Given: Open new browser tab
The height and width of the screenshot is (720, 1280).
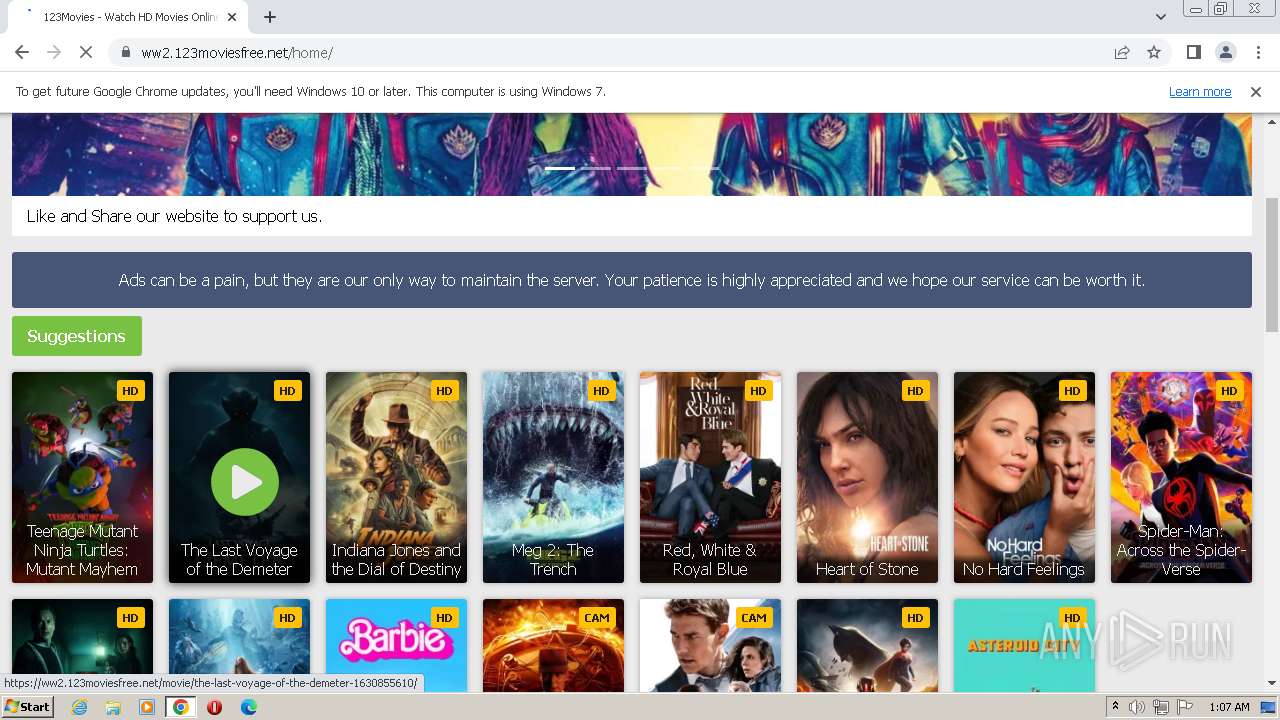Looking at the screenshot, I should (270, 17).
